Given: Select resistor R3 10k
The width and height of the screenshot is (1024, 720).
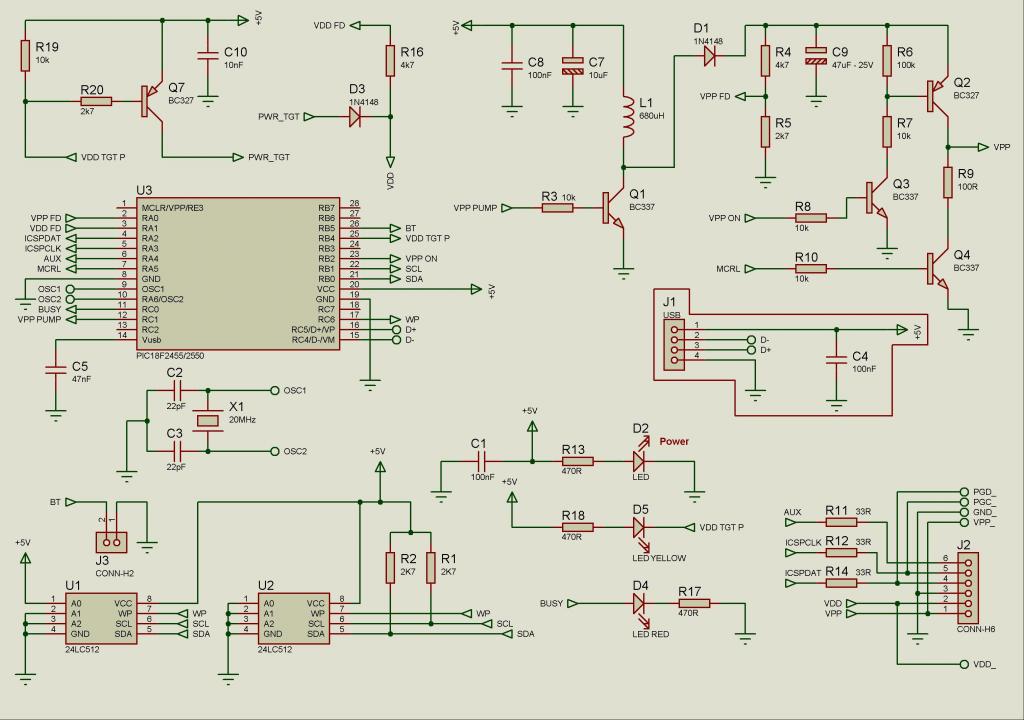Looking at the screenshot, I should 557,208.
